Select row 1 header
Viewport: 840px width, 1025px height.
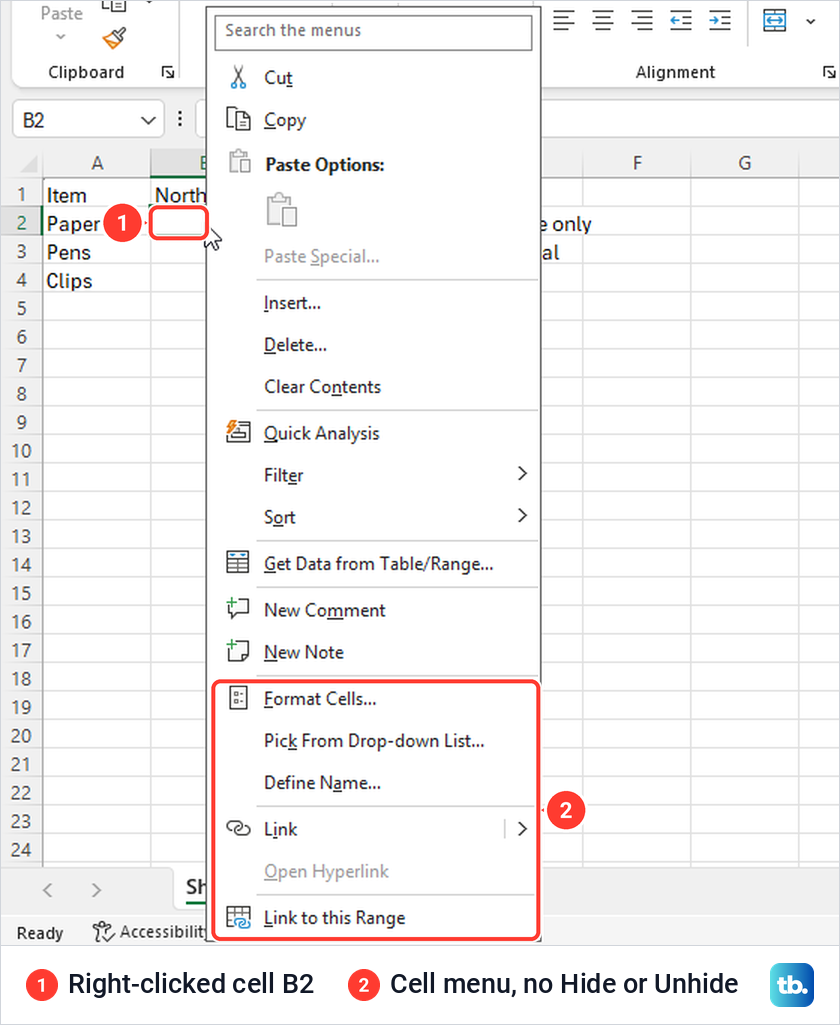pyautogui.click(x=22, y=195)
